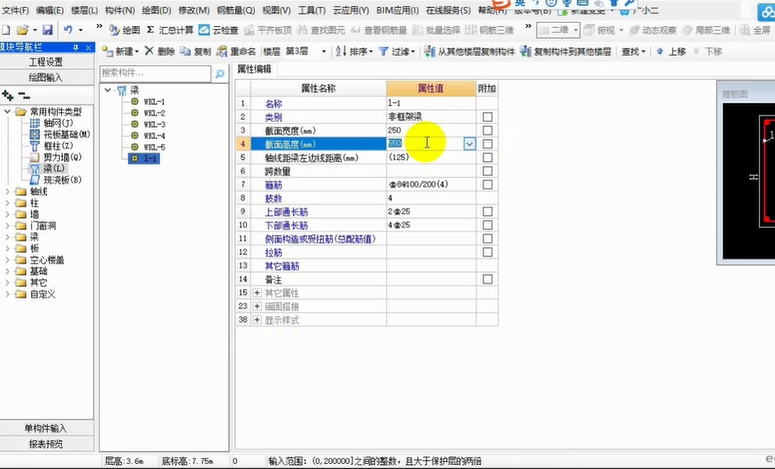
Task: Expand row 38 显示样式
Action: point(257,320)
